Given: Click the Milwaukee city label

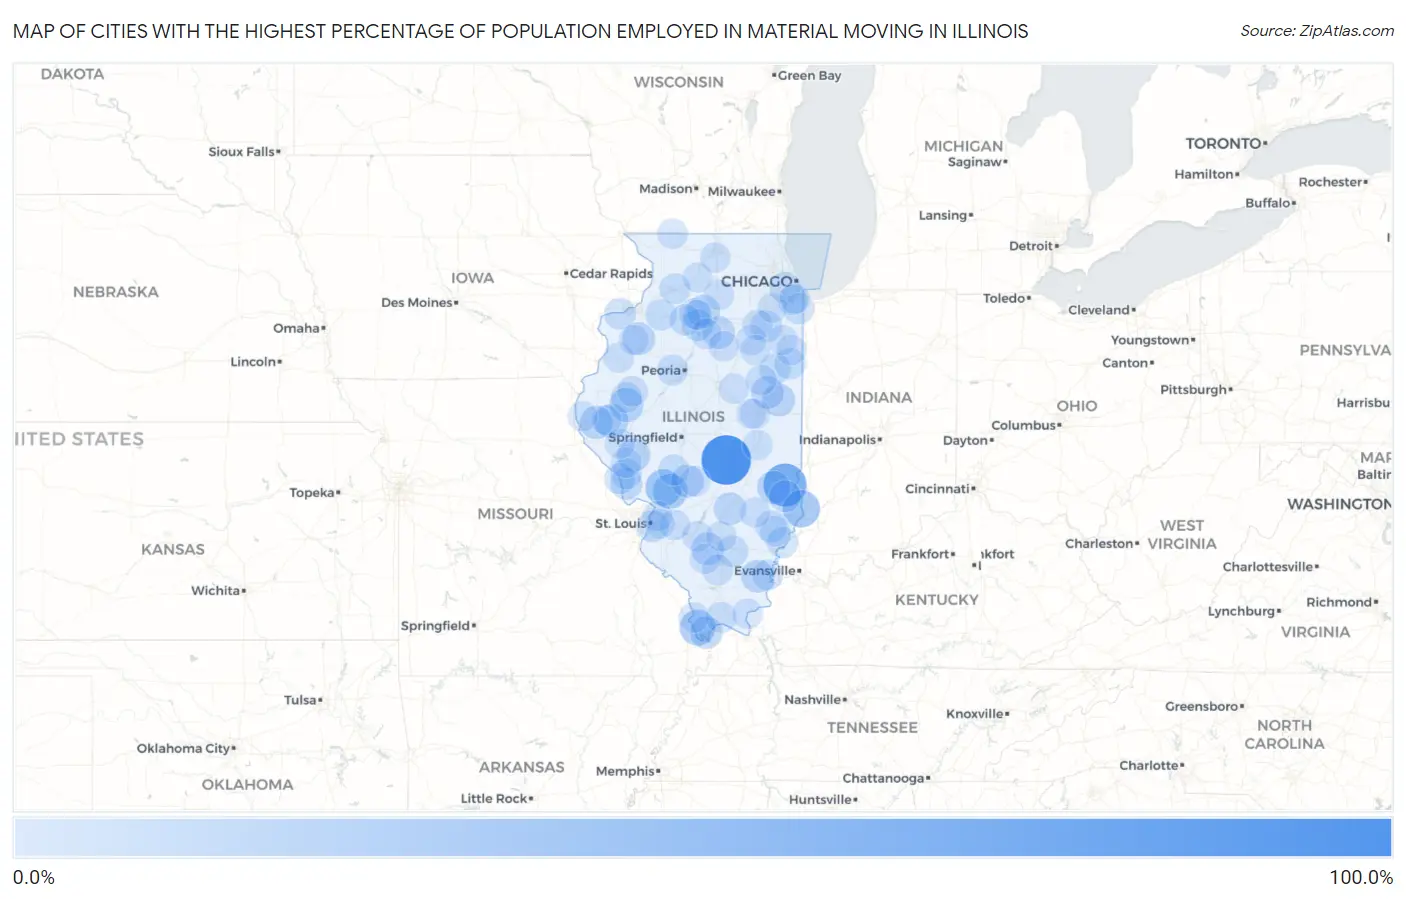Looking at the screenshot, I should [x=742, y=191].
